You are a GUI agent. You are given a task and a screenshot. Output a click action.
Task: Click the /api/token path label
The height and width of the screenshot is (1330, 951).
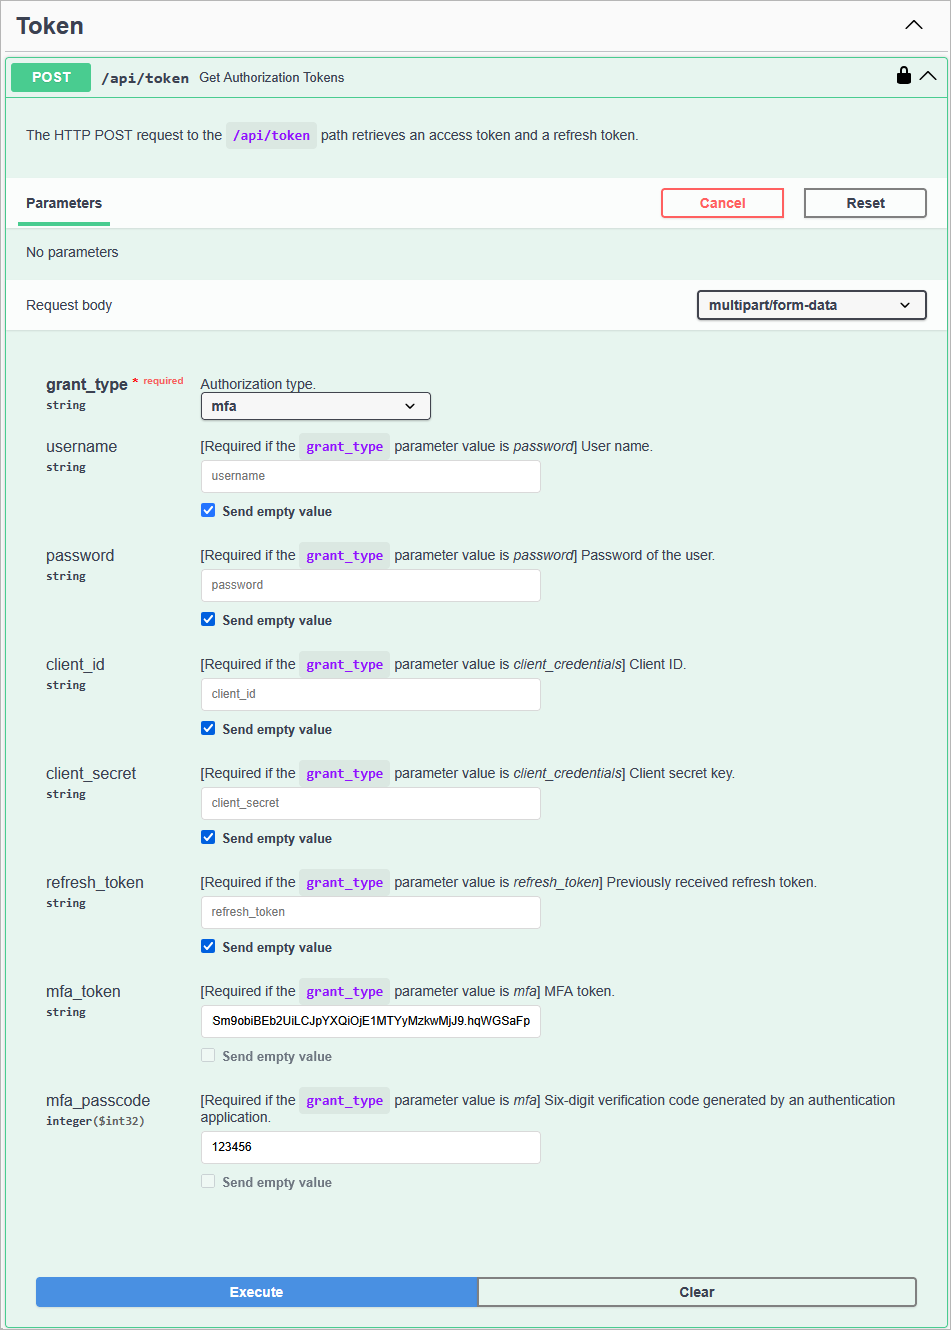[x=145, y=76]
